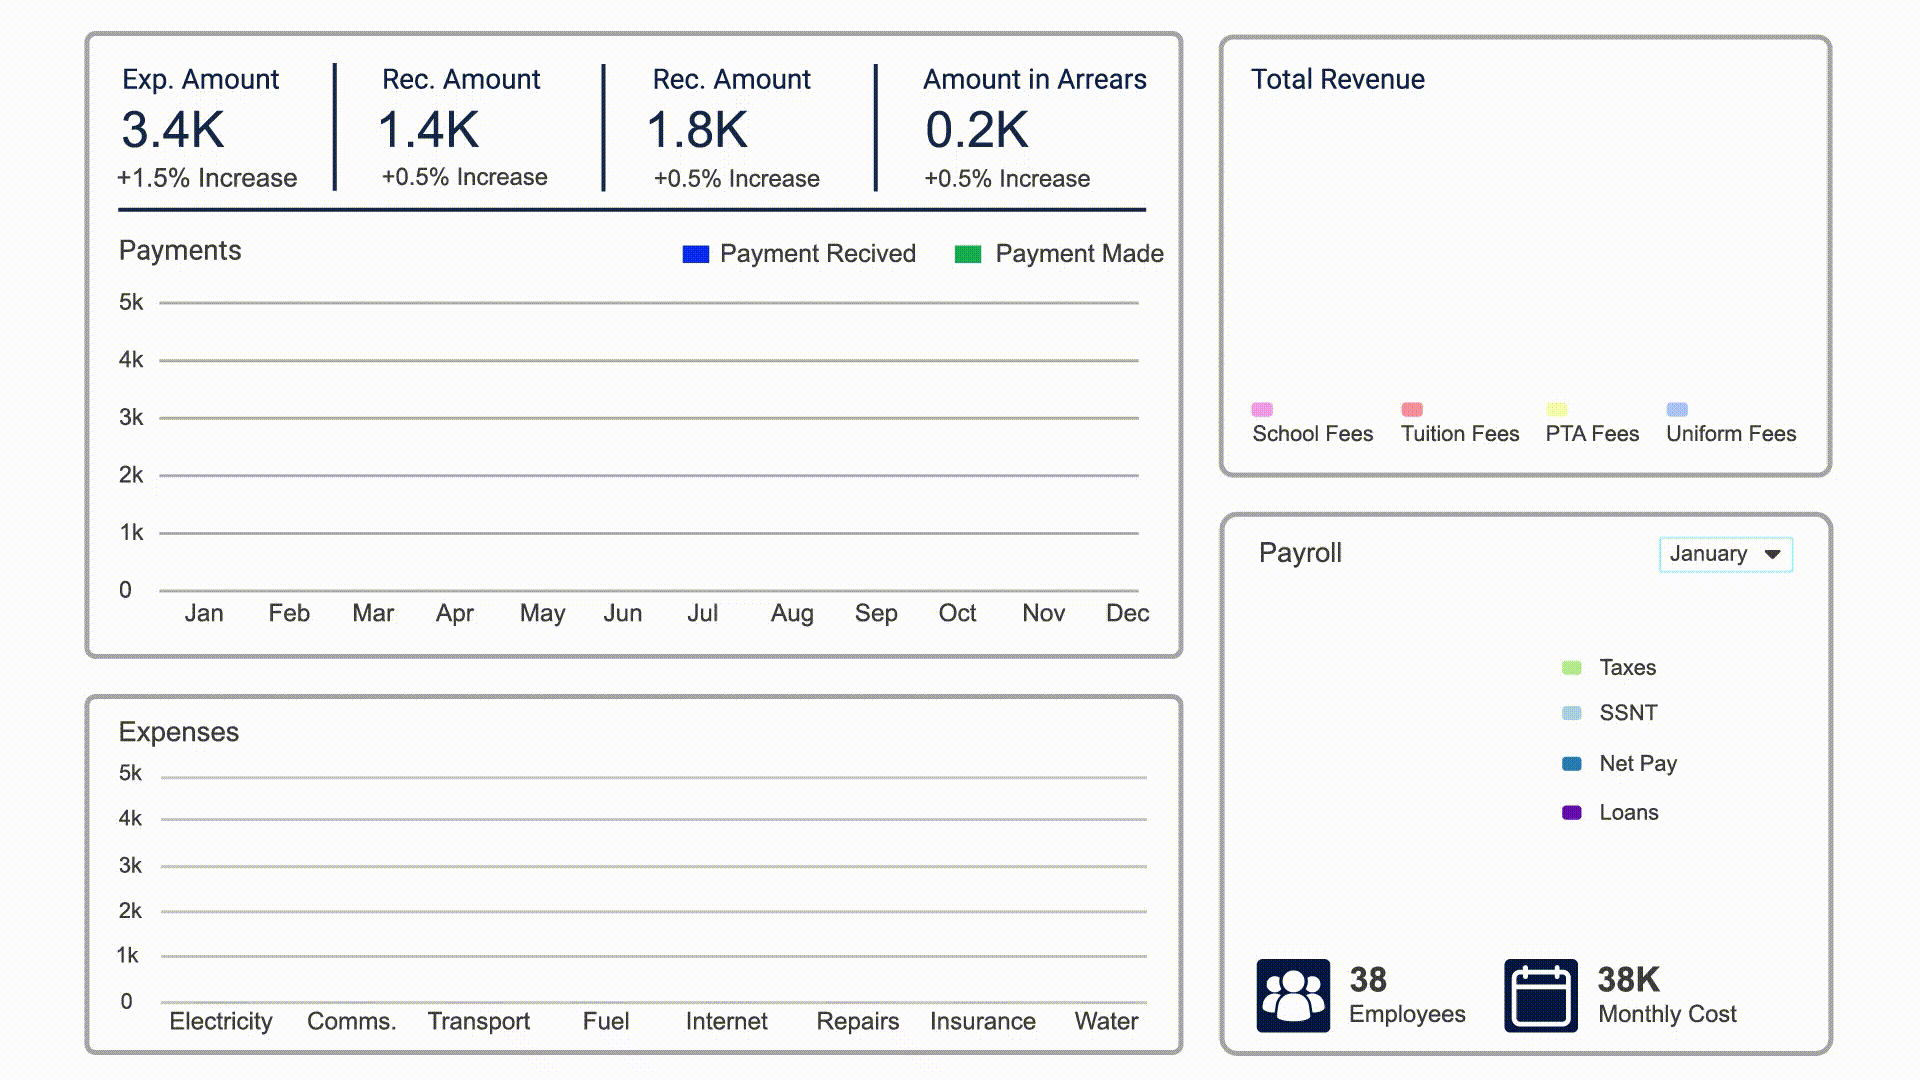Click the Exp. Amount 3.4K value

click(173, 130)
